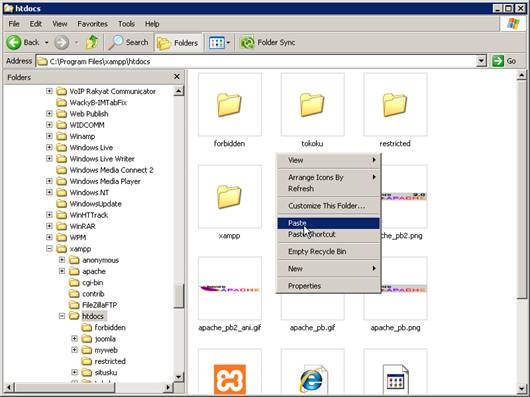Open the View menu
Viewport: 530px width, 397px height.
tap(59, 24)
